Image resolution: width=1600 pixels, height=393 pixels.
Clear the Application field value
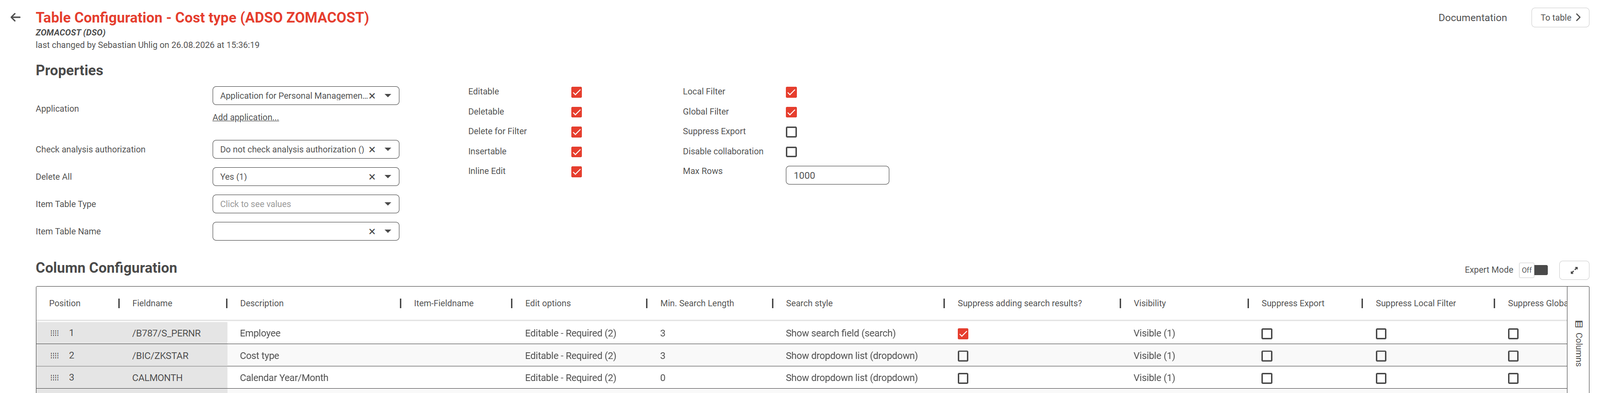coord(372,96)
